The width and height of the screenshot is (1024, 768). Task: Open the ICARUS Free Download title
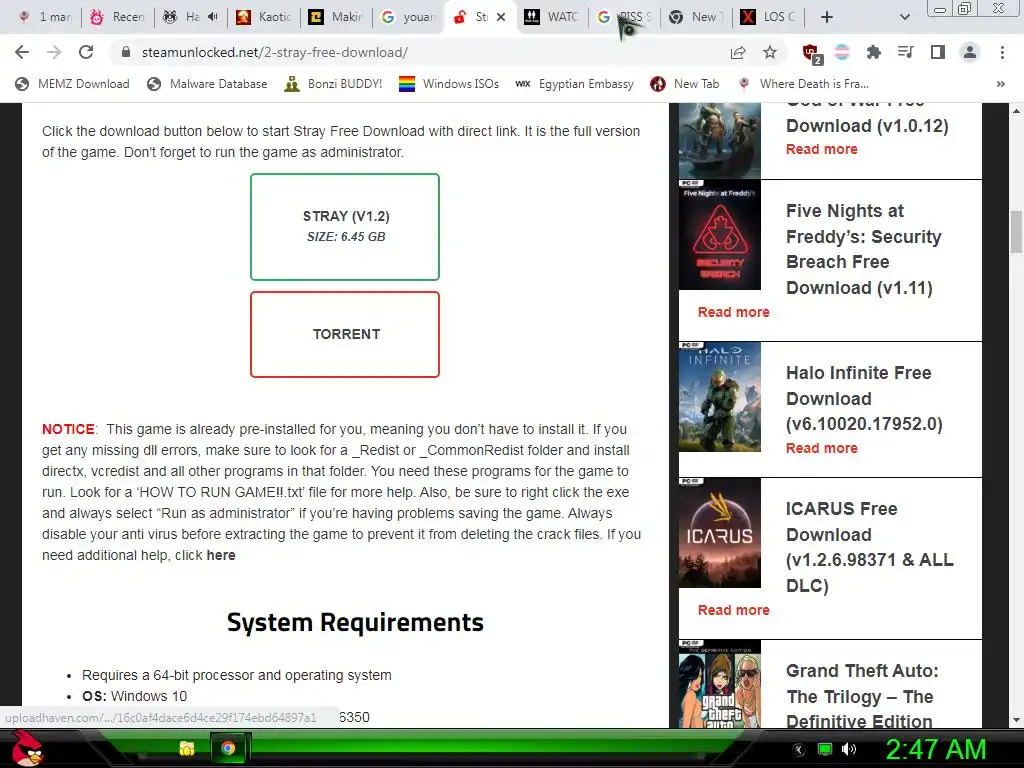(869, 547)
